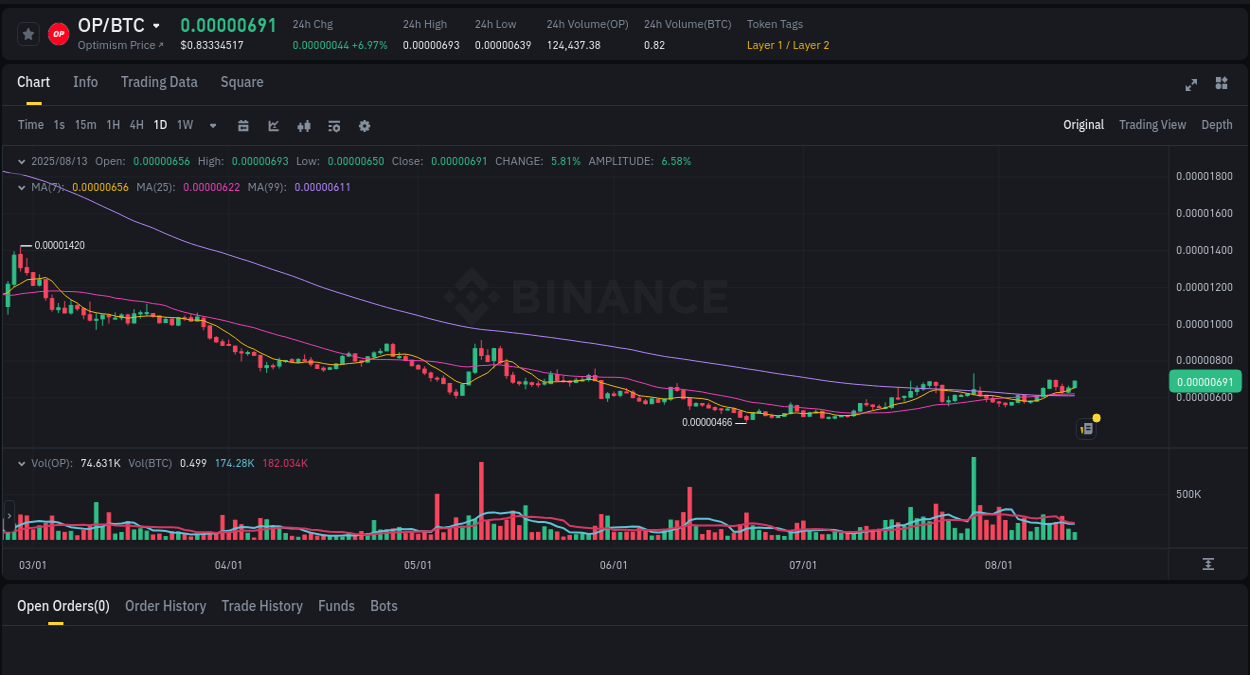
Task: Add OP/BTC to favorites with star icon
Action: pos(29,34)
